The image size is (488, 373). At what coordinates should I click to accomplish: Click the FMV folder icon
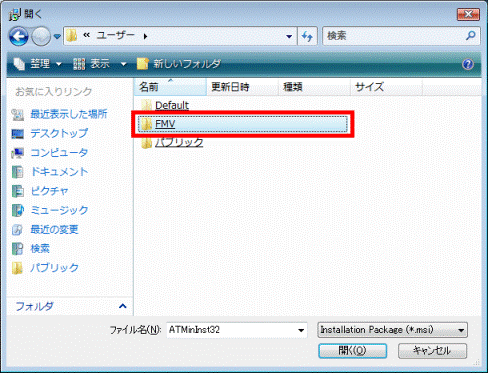point(146,124)
